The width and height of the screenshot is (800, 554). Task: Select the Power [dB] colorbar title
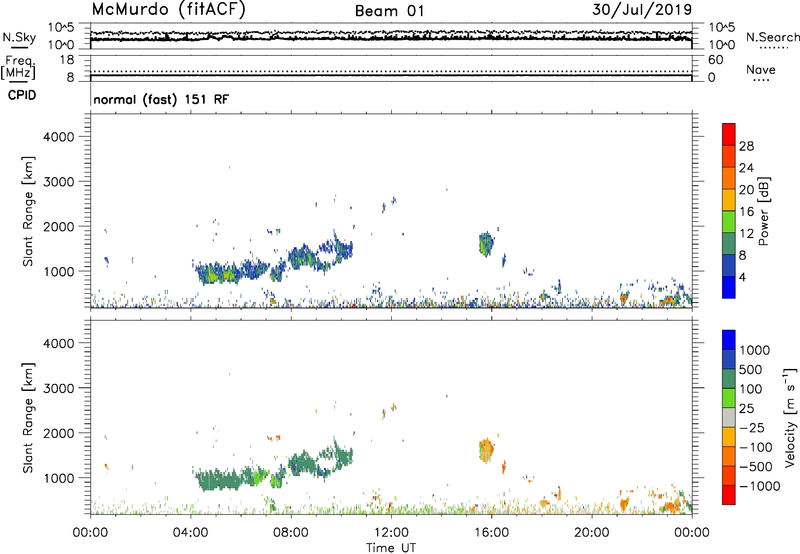point(763,211)
